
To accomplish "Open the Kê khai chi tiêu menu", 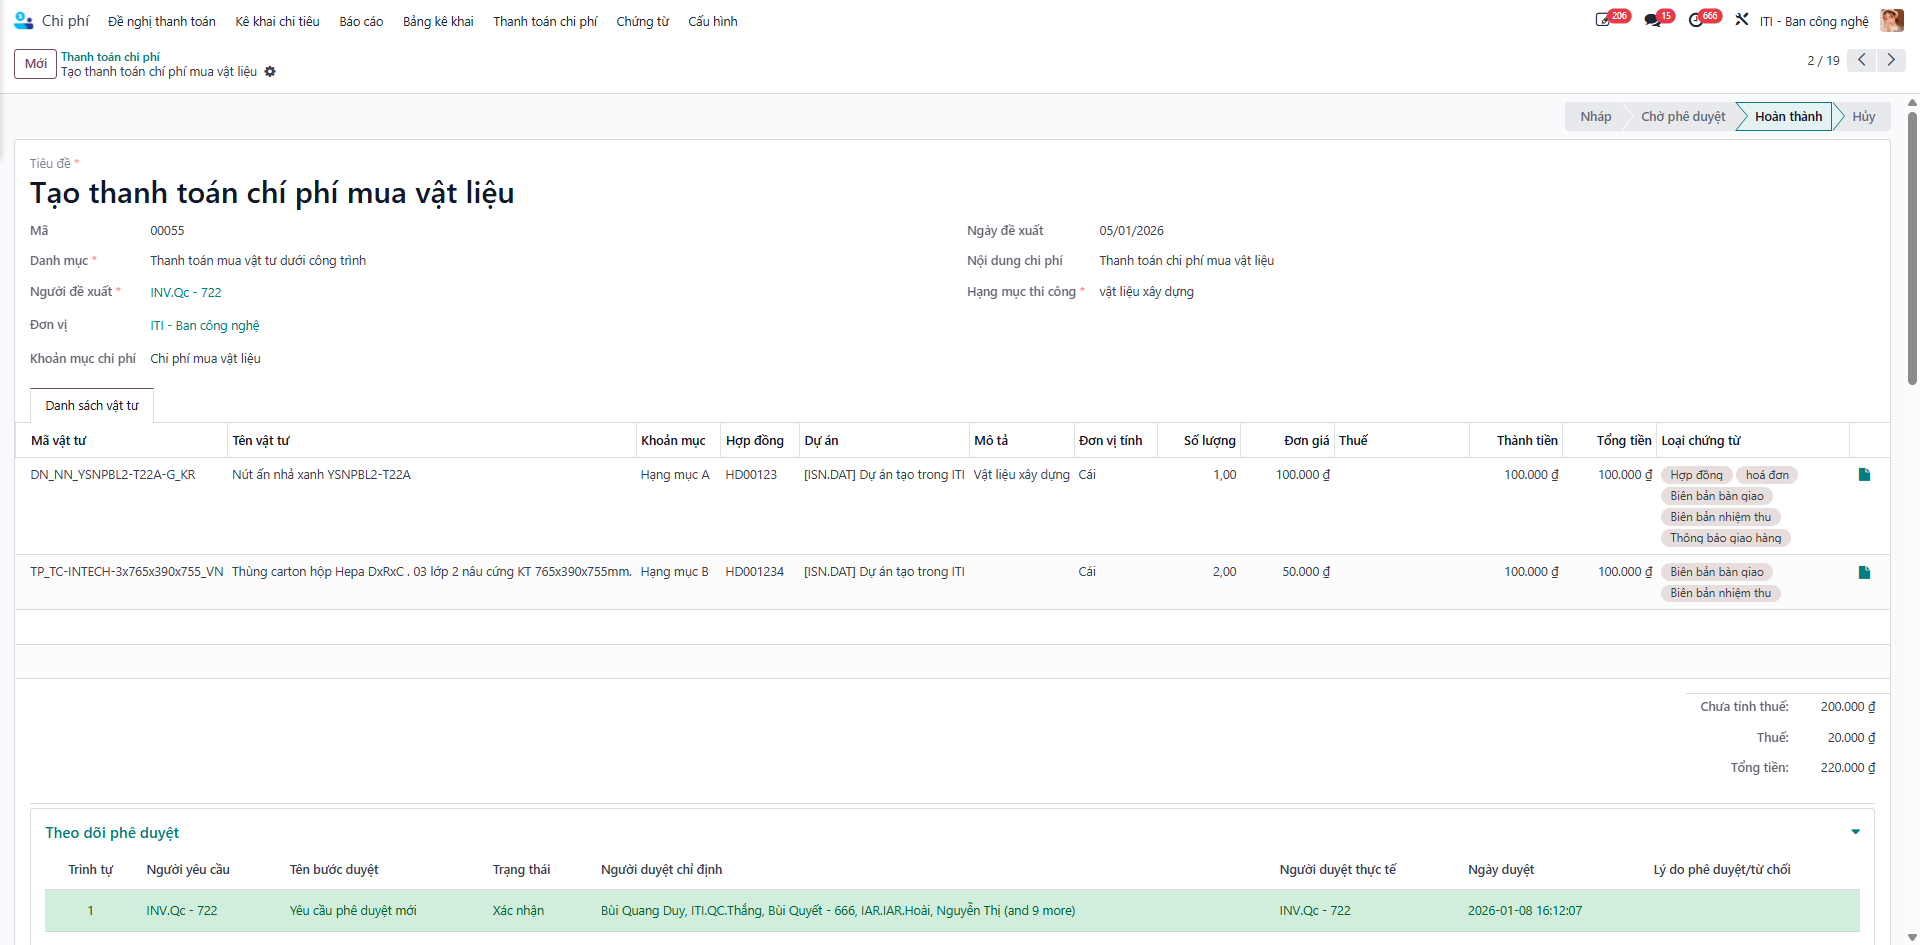I will pyautogui.click(x=278, y=21).
